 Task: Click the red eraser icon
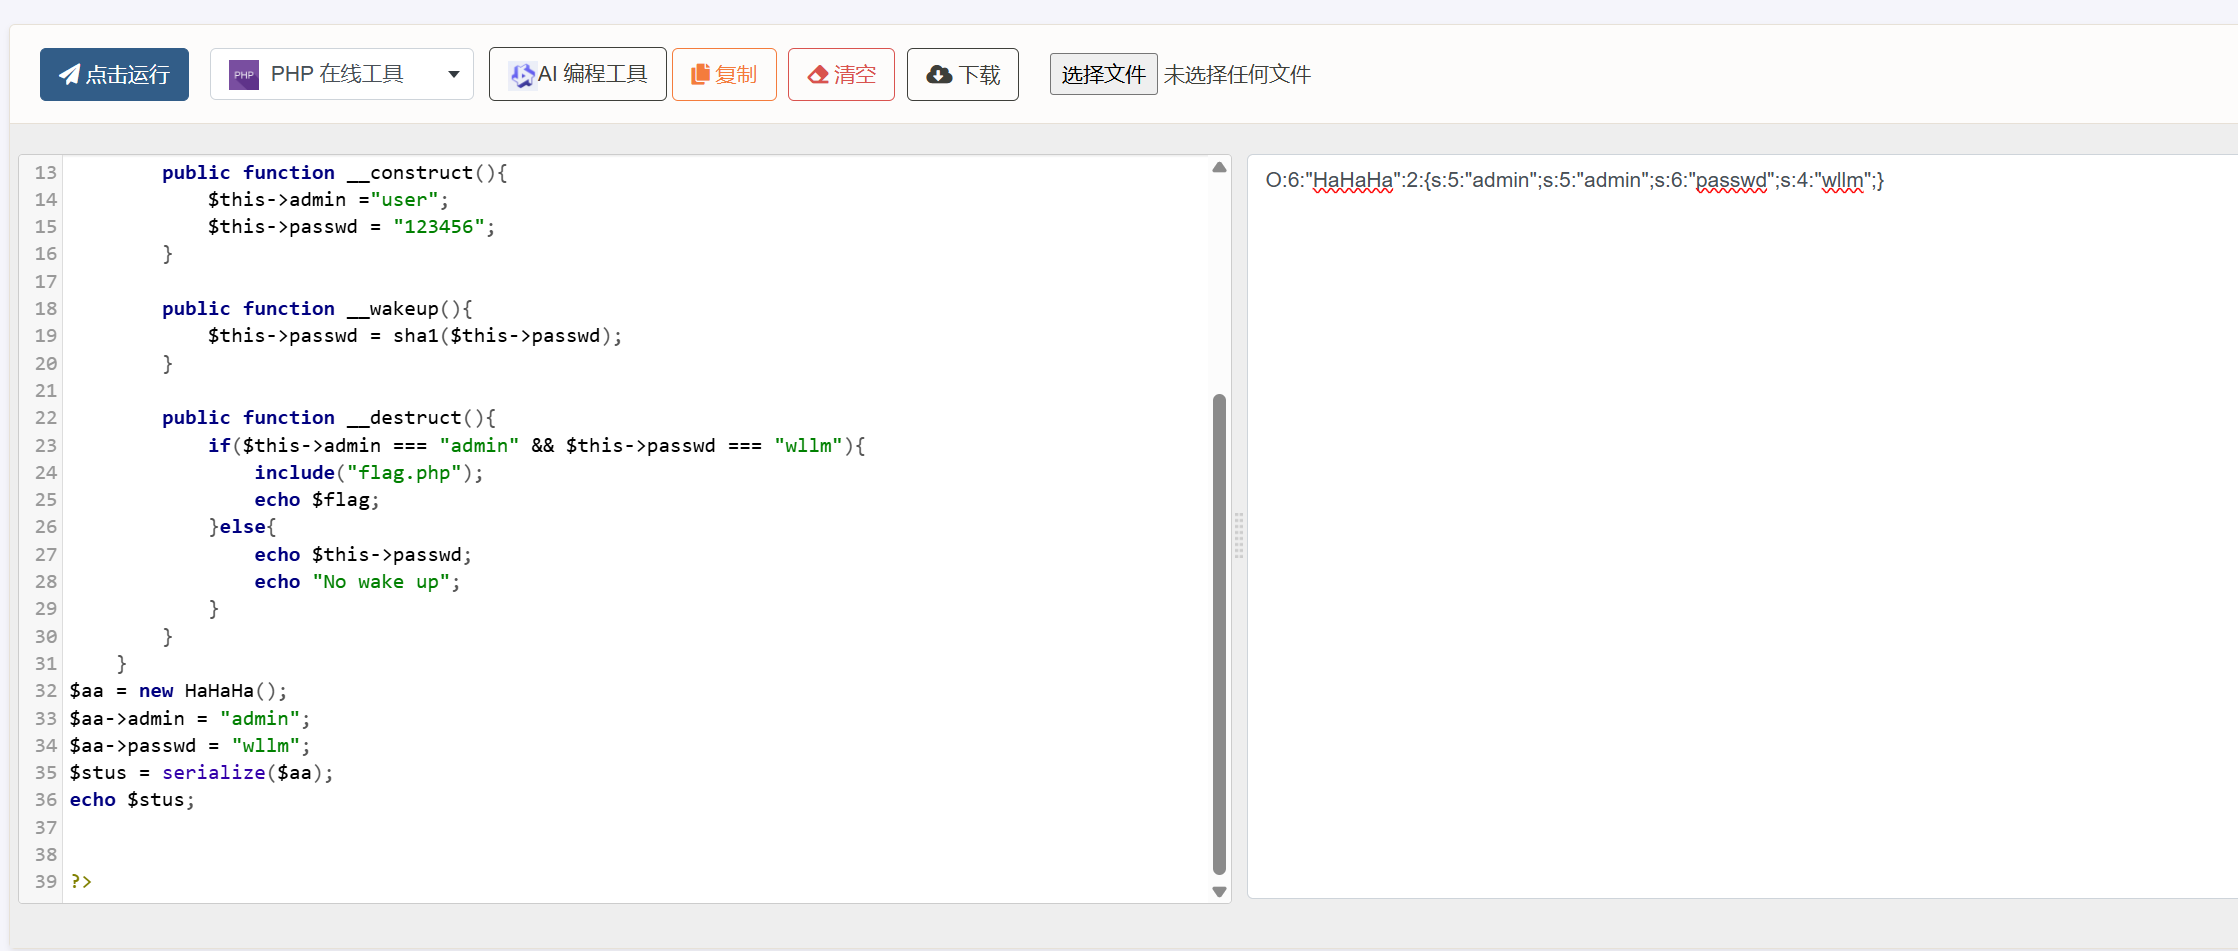click(818, 75)
